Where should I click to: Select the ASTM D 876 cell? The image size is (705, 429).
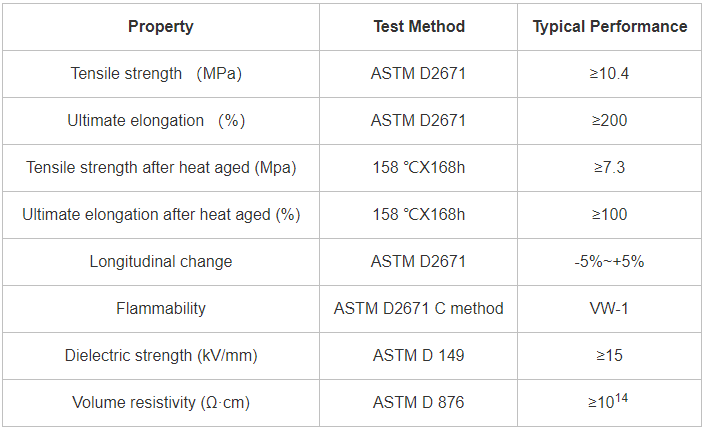click(418, 402)
